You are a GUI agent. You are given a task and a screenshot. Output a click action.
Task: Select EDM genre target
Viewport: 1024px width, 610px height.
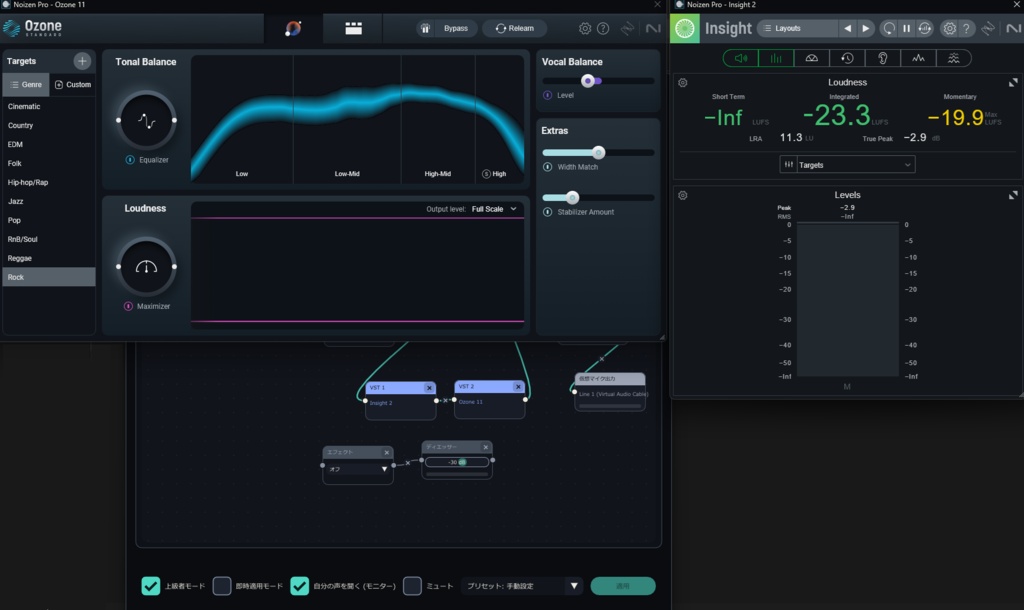[x=49, y=144]
